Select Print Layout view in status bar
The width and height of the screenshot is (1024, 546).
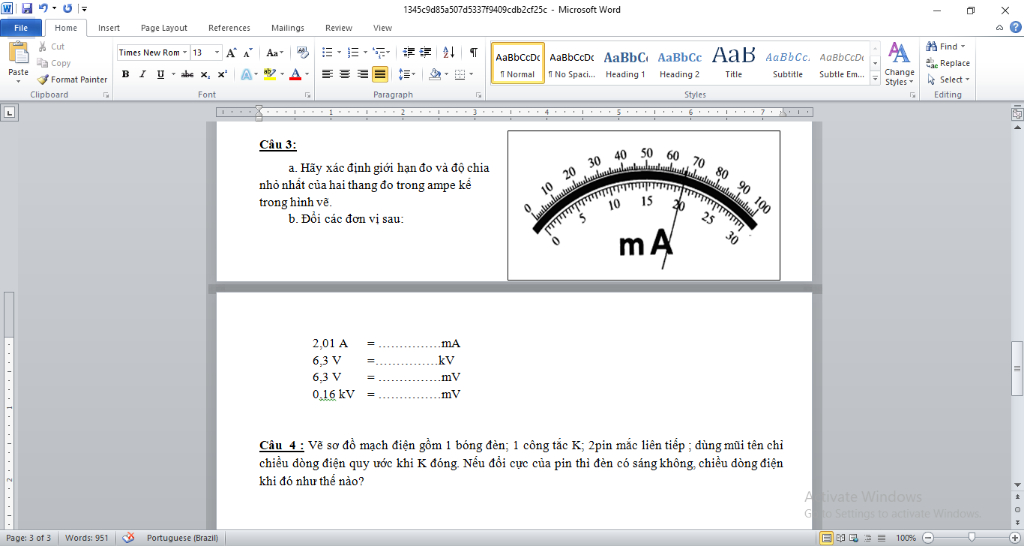coord(827,538)
